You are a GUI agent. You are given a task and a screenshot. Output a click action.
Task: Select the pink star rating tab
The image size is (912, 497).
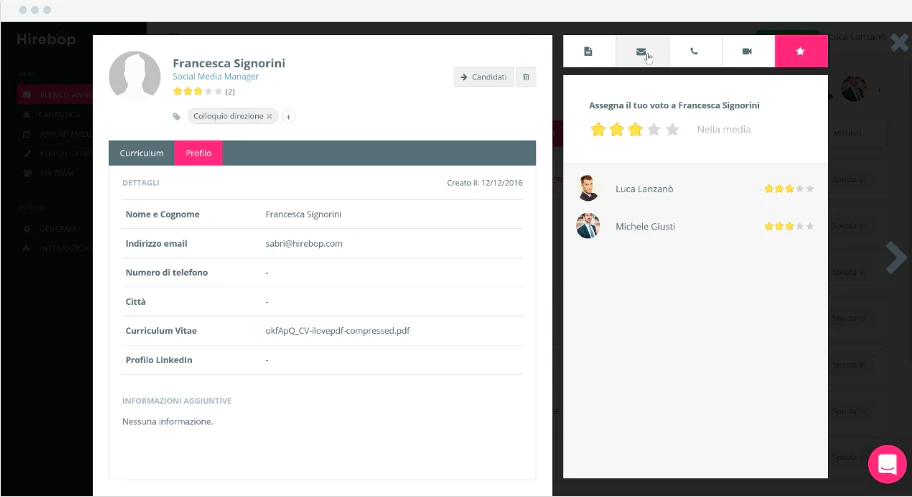801,51
